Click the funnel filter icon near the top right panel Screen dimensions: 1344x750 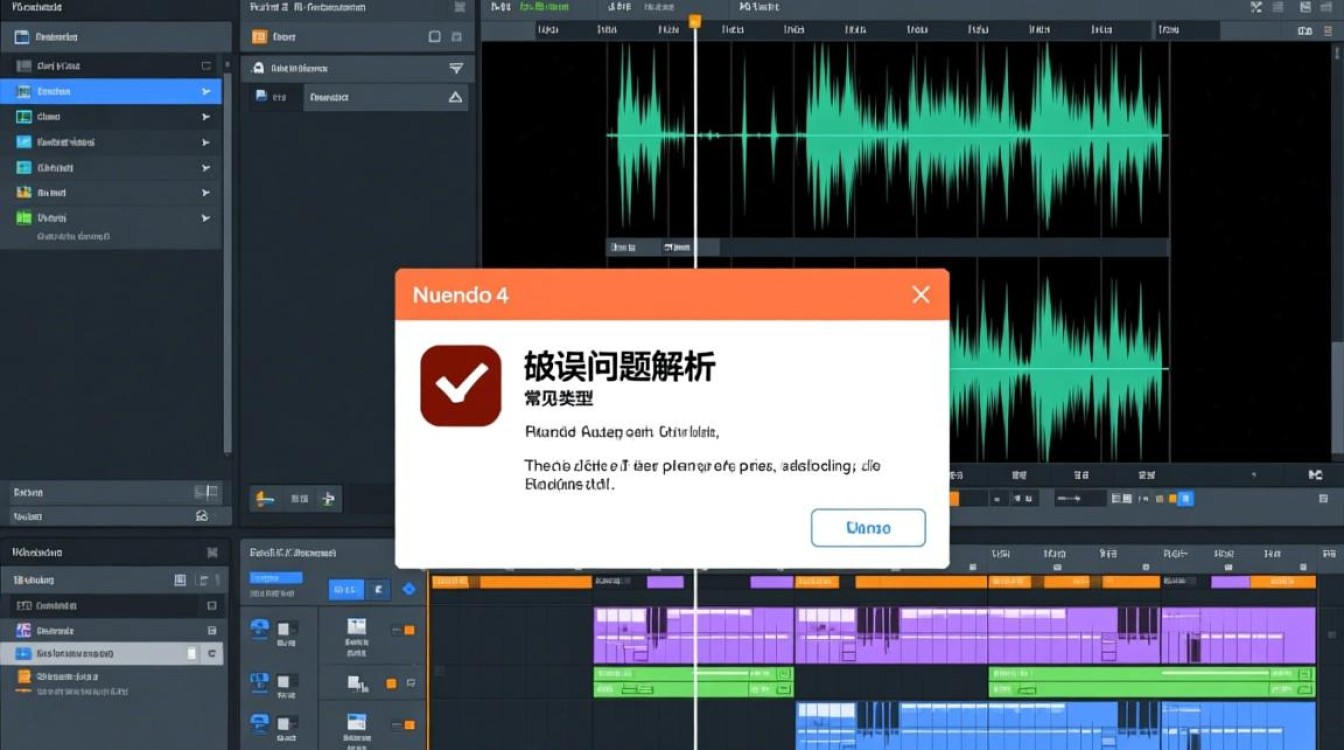[x=457, y=68]
